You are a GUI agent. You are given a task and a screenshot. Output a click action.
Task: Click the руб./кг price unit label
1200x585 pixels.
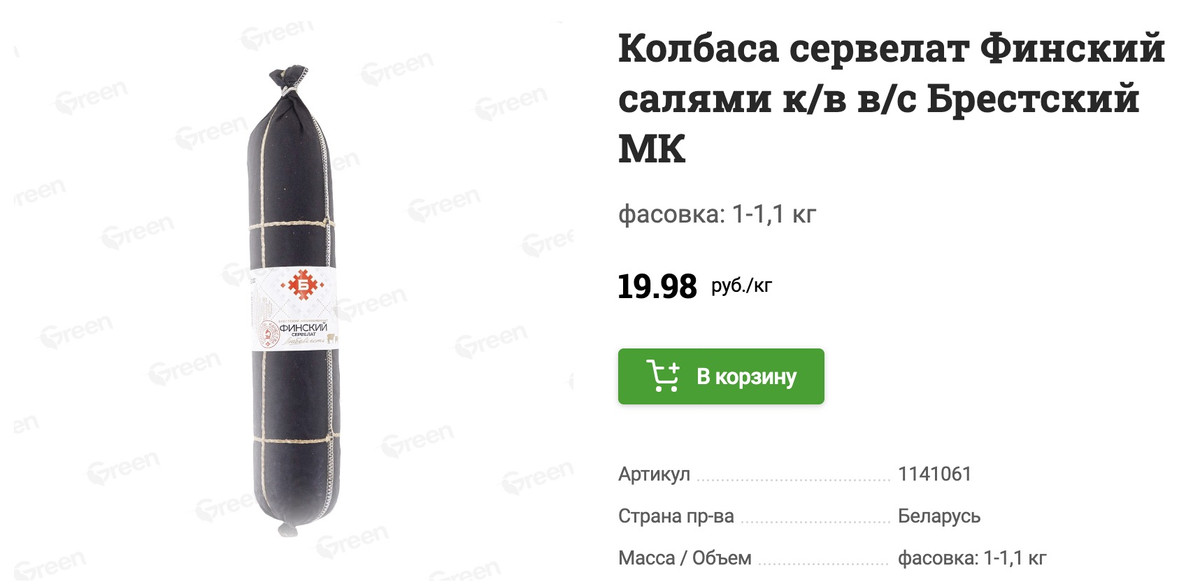(742, 287)
